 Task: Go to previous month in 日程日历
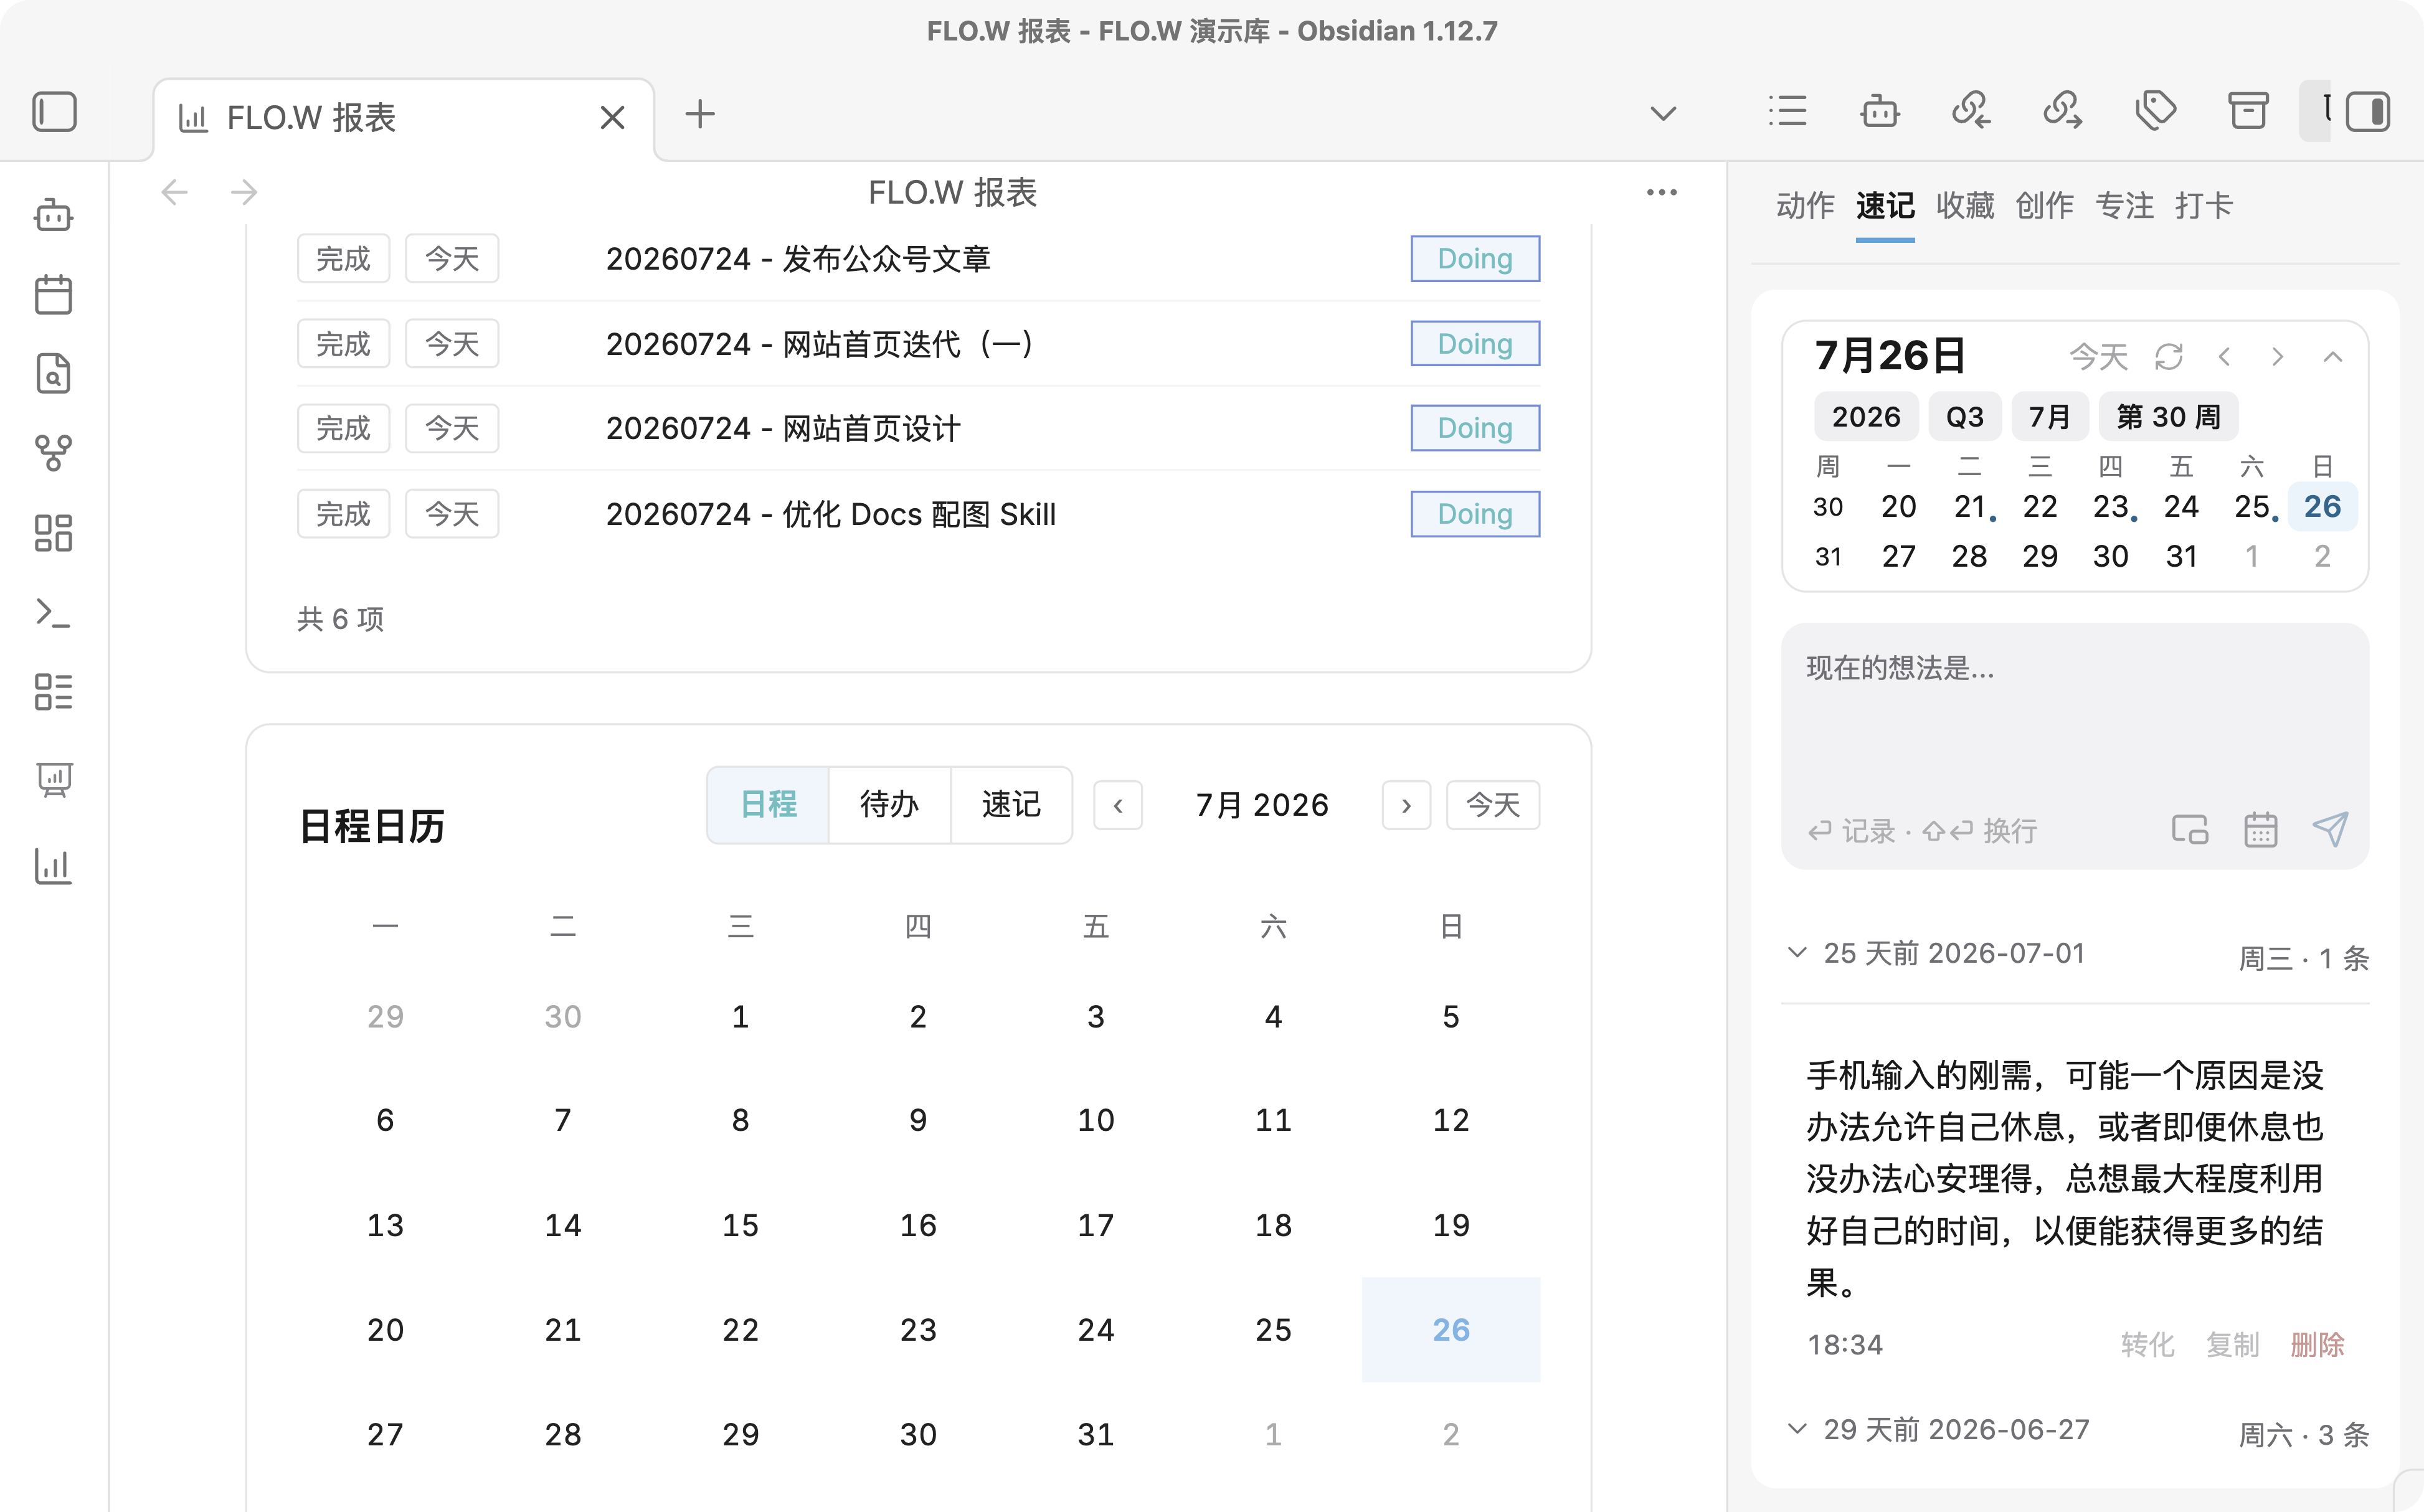pos(1118,806)
